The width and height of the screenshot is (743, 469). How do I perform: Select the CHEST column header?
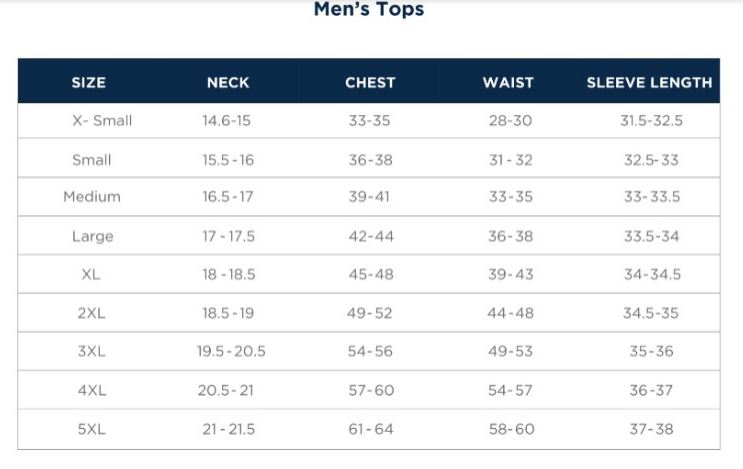(x=370, y=82)
